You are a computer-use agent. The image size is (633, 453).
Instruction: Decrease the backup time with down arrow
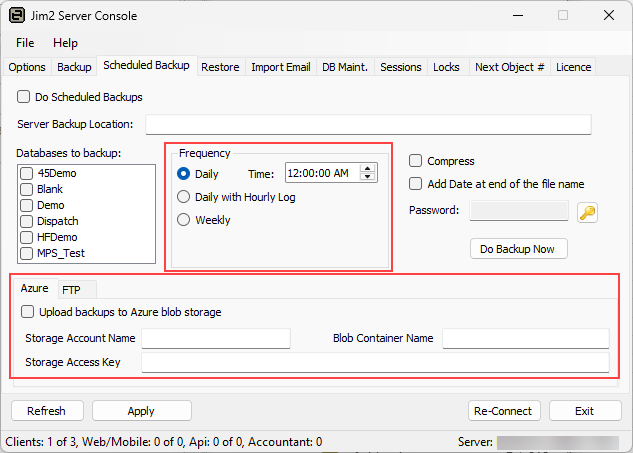[367, 176]
